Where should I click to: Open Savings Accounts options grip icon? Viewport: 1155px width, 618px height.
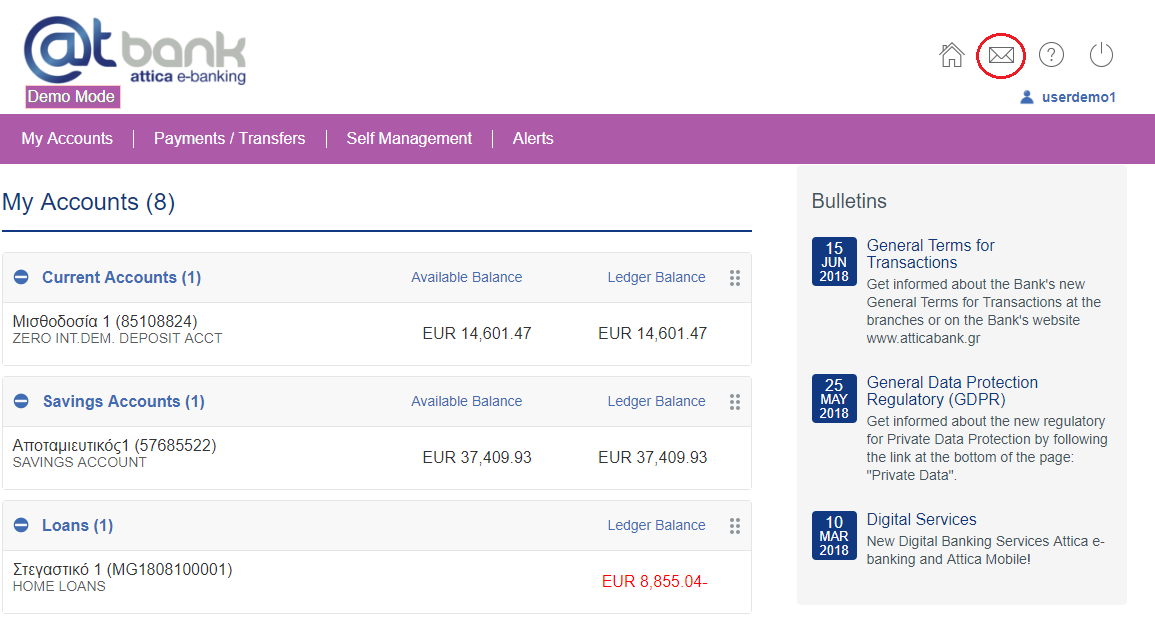[734, 401]
